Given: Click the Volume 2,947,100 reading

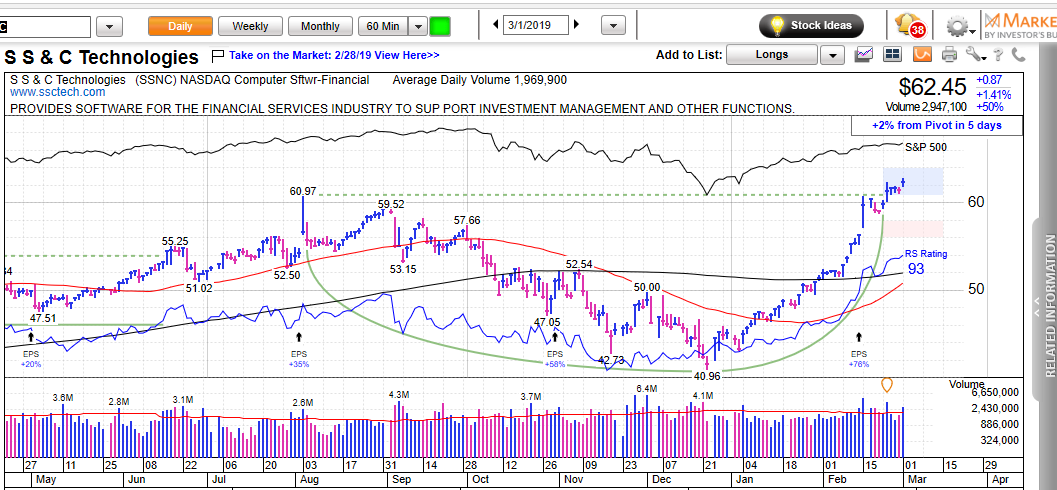Looking at the screenshot, I should point(928,107).
